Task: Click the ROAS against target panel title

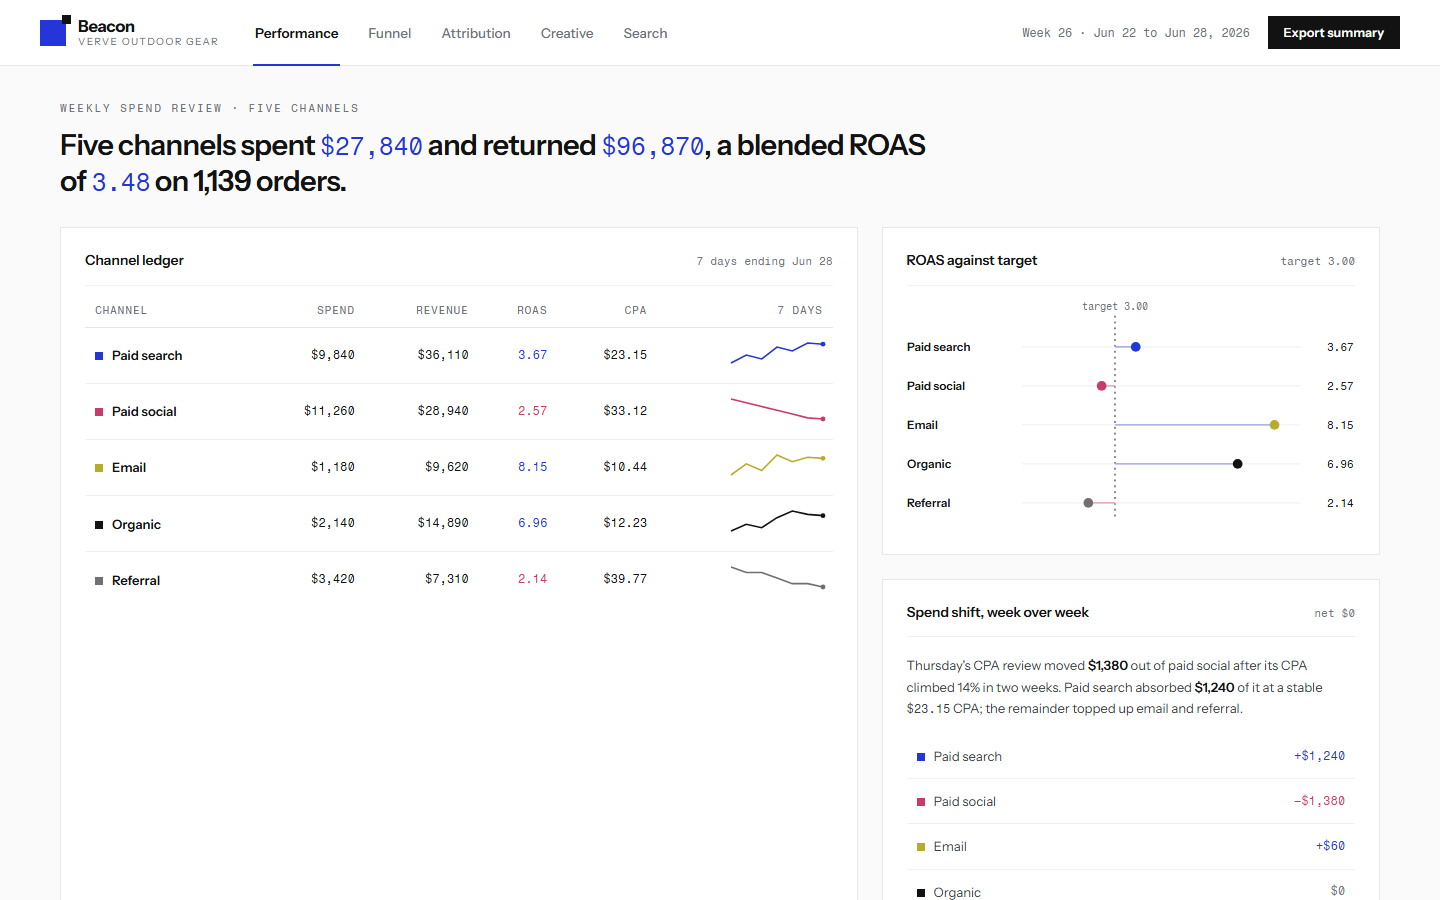Action: (x=971, y=260)
